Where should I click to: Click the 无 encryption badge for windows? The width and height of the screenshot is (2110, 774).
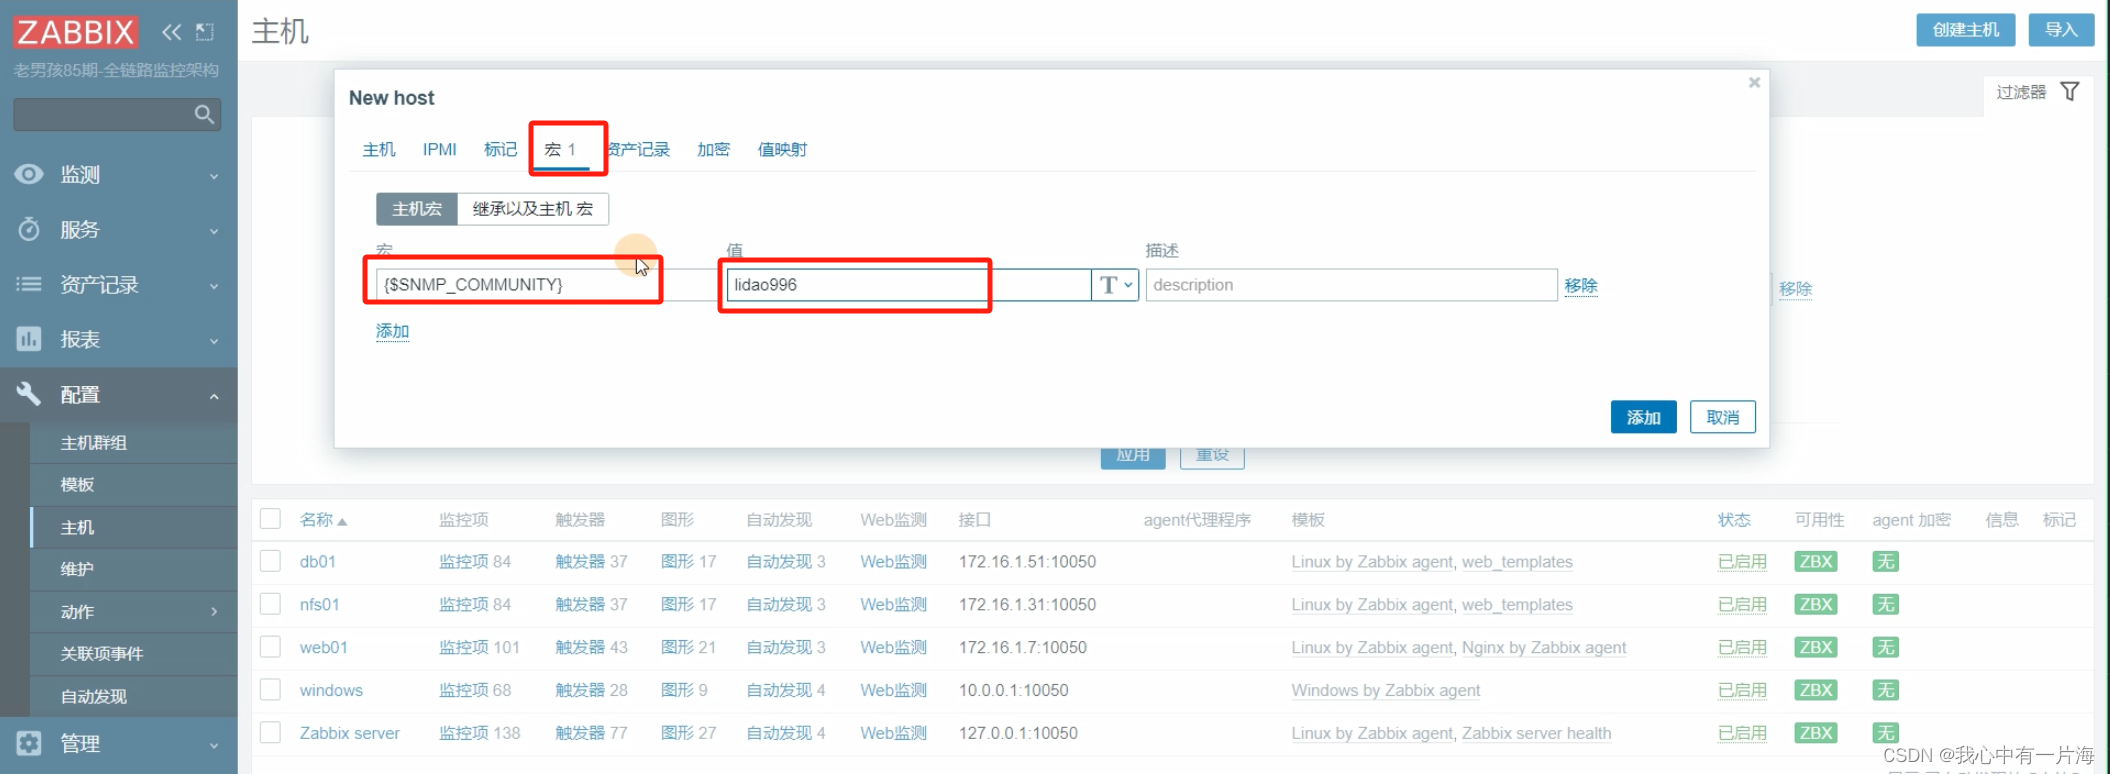1886,690
